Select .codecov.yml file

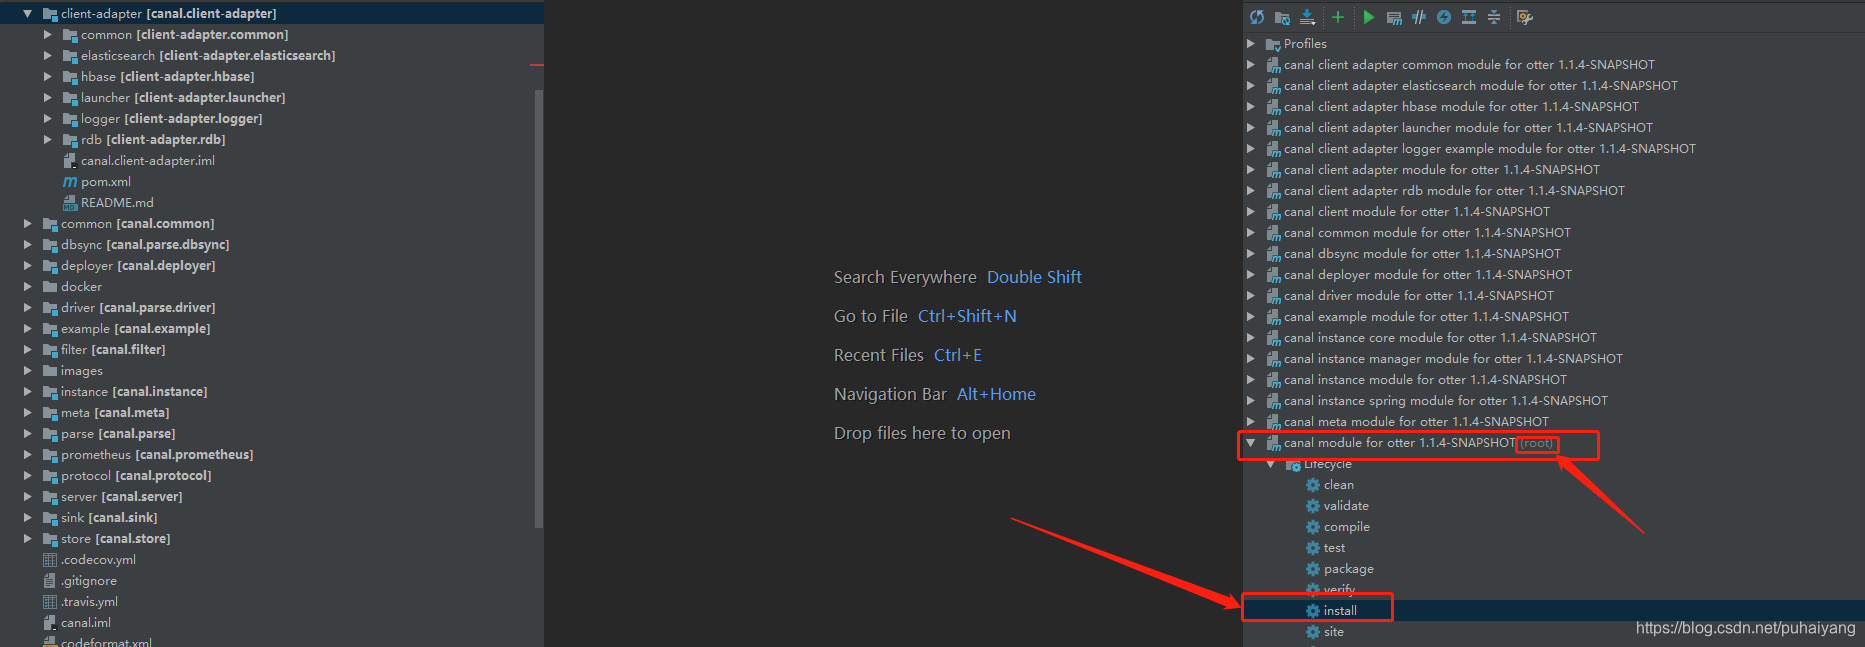[x=98, y=560]
